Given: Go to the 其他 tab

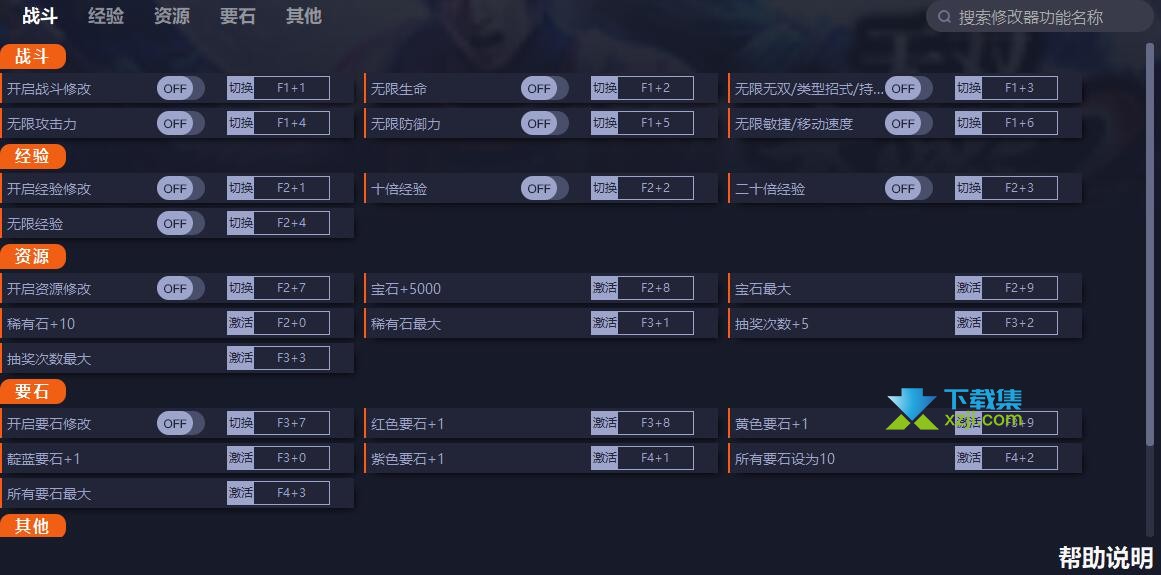Looking at the screenshot, I should tap(304, 16).
